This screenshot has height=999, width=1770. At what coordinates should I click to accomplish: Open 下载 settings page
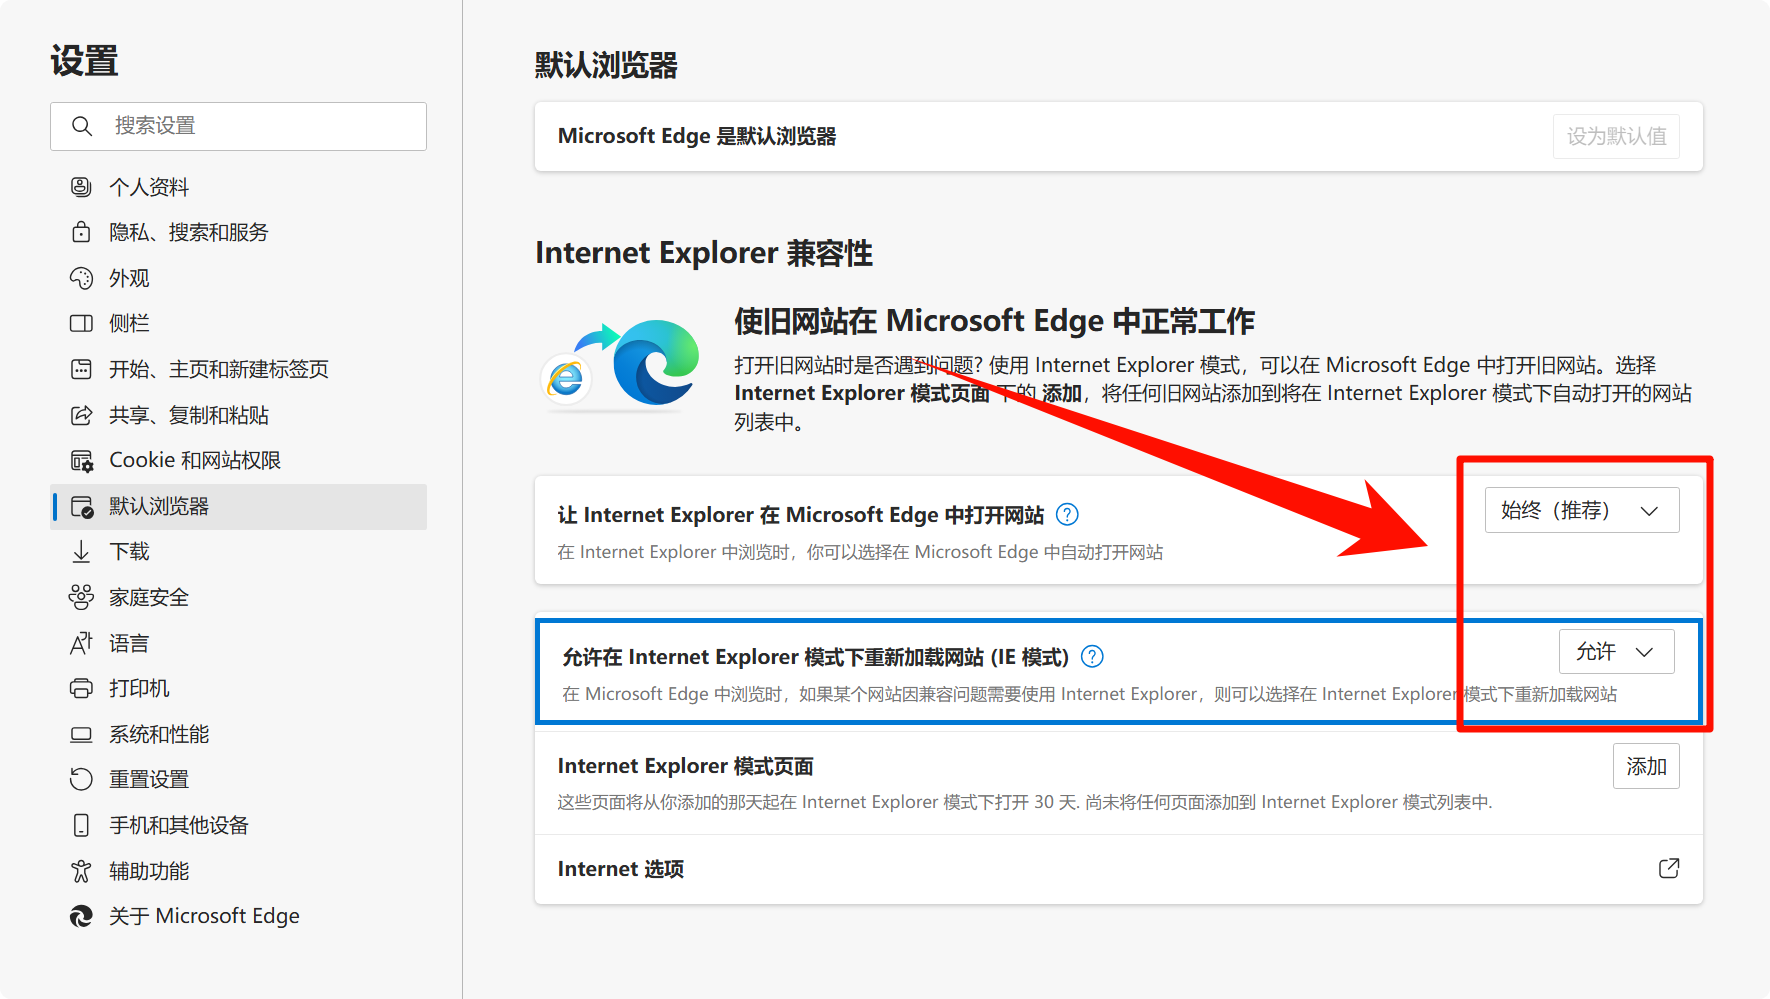click(239, 552)
